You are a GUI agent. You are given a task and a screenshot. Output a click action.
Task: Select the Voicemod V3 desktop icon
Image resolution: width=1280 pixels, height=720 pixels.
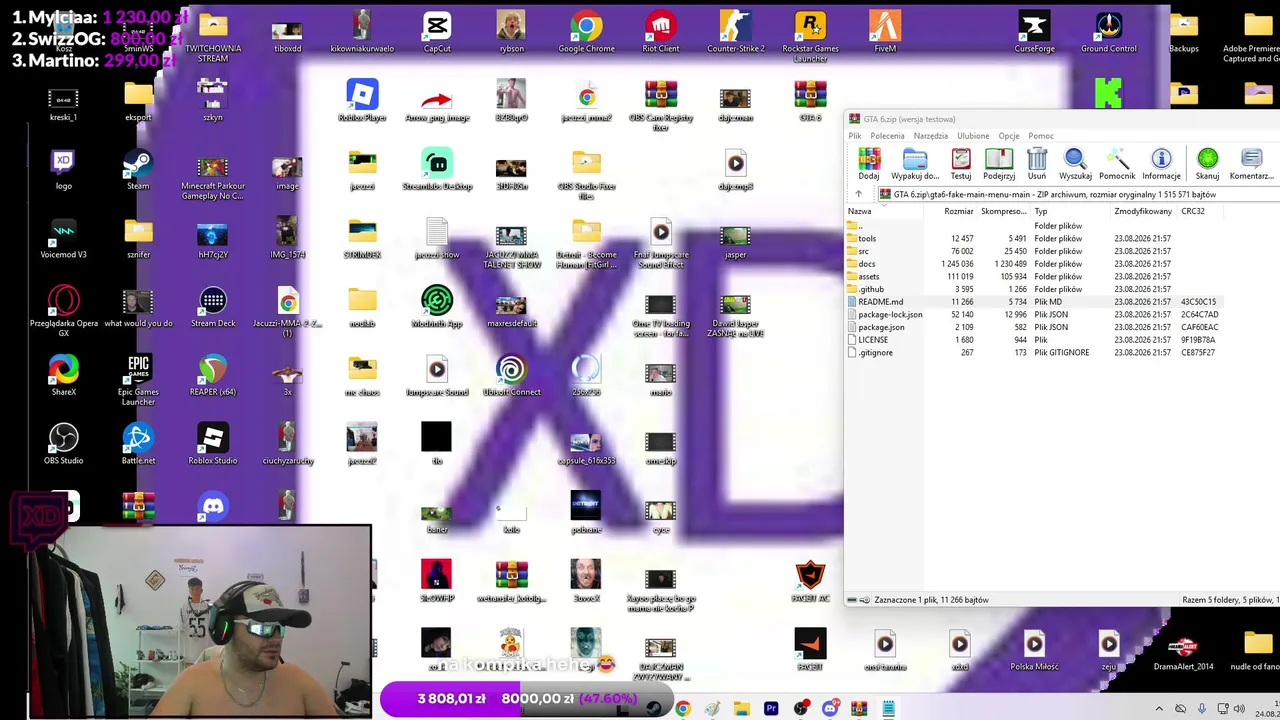pyautogui.click(x=63, y=238)
